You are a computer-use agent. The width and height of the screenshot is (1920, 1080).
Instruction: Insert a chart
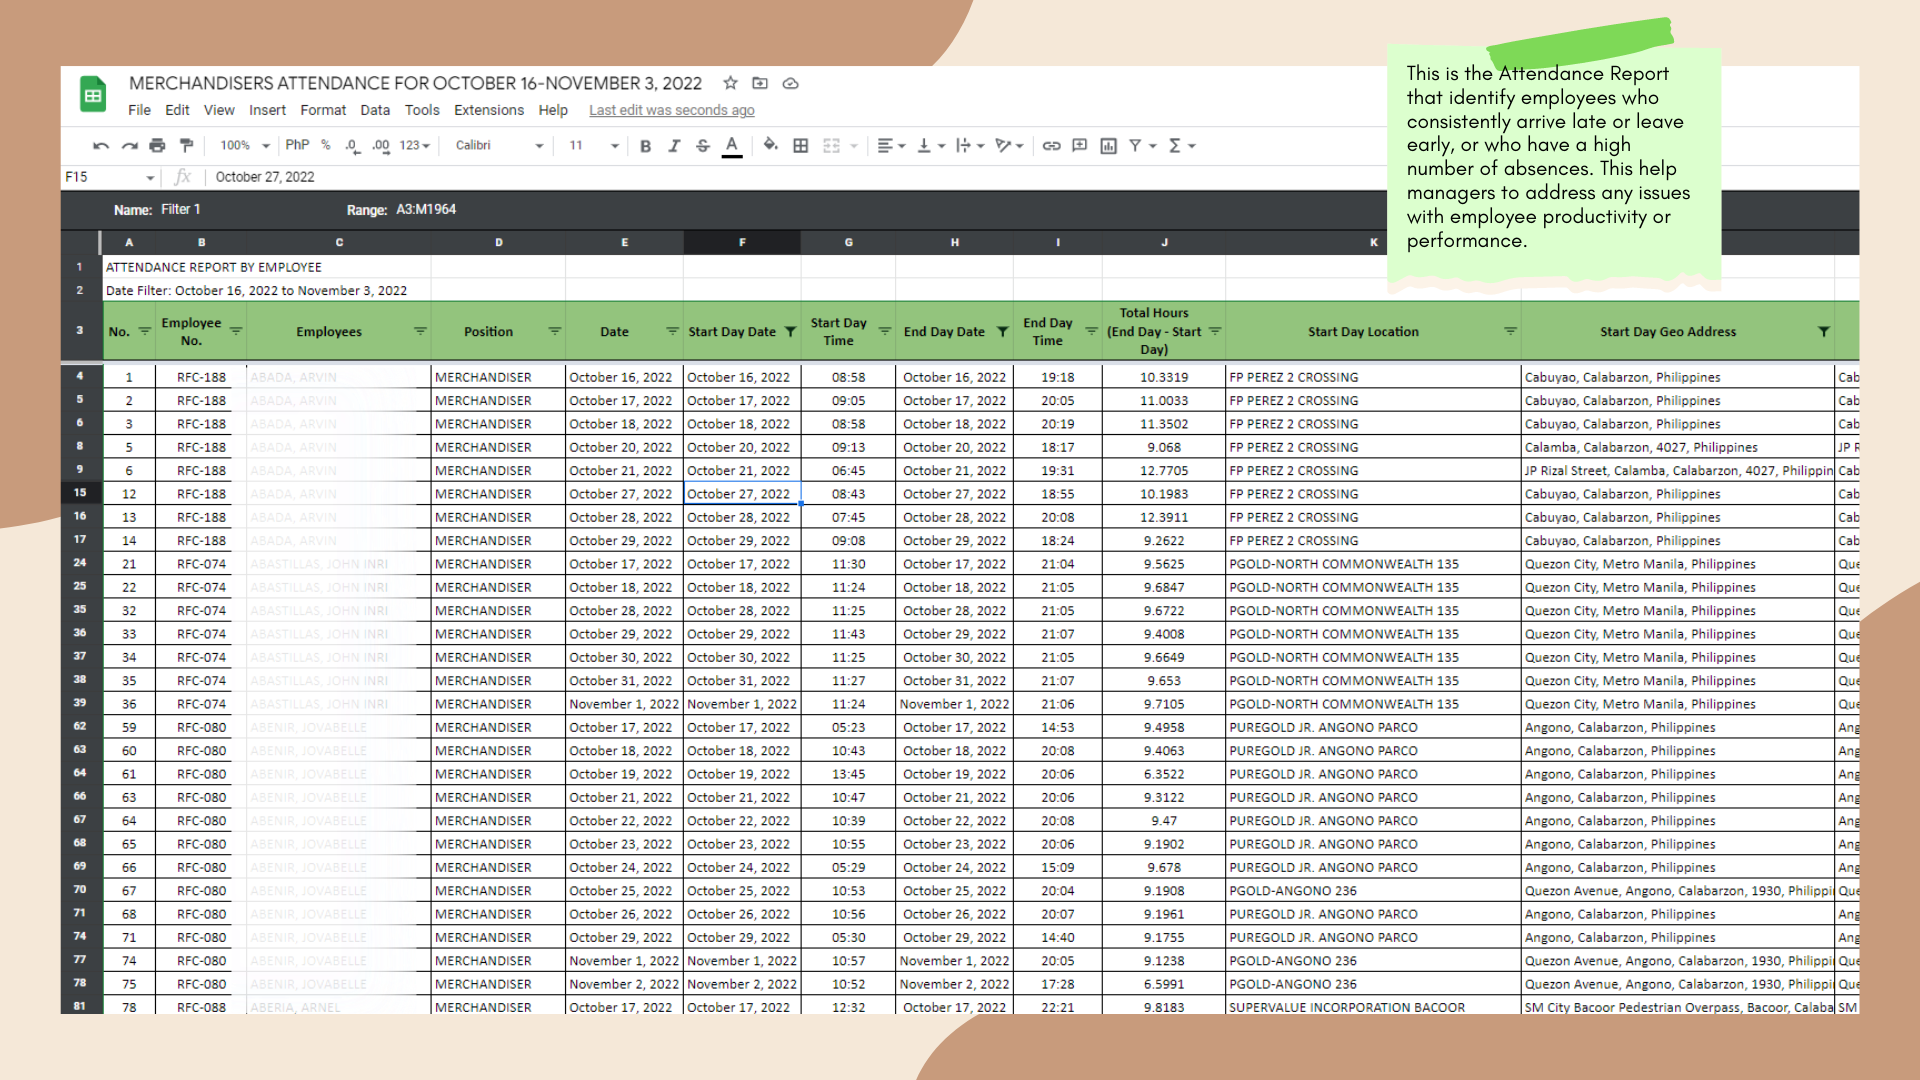(x=1108, y=146)
